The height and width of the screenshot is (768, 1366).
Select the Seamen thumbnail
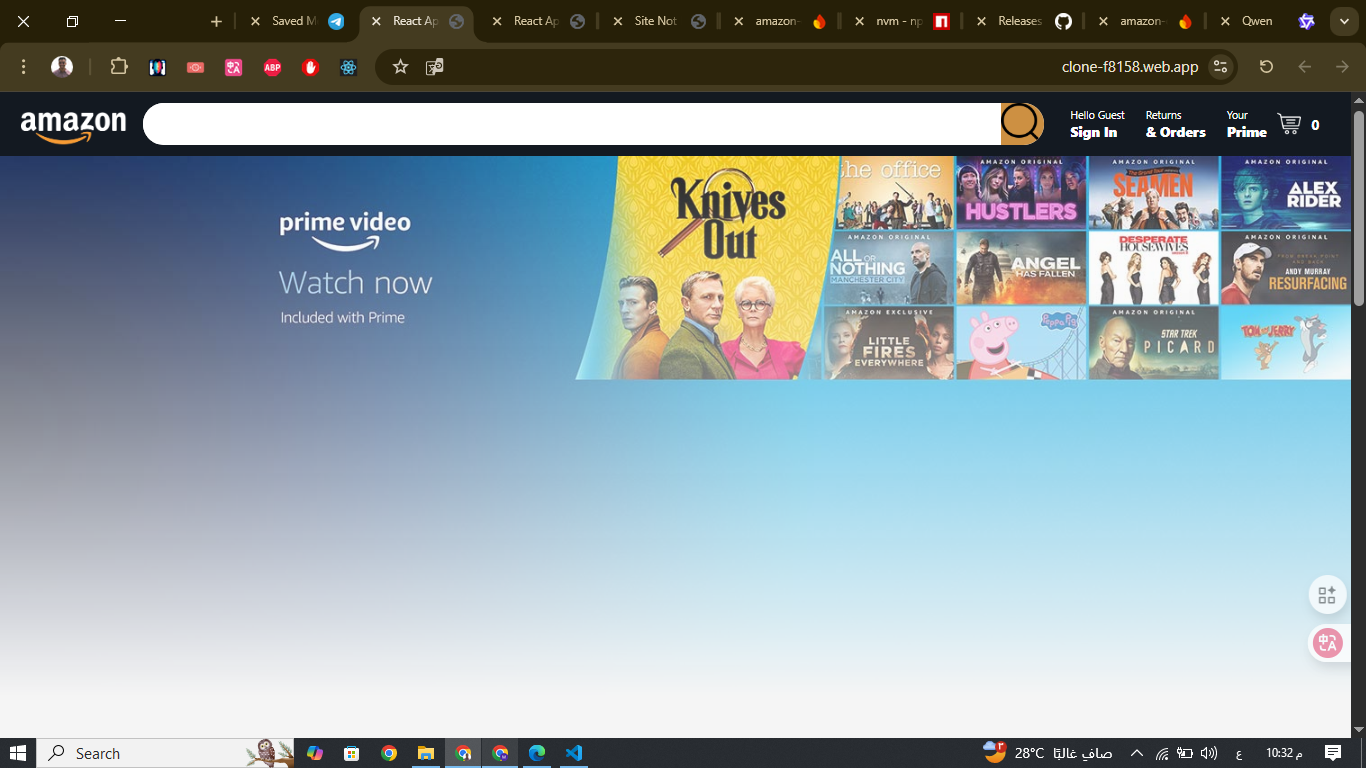(1153, 192)
